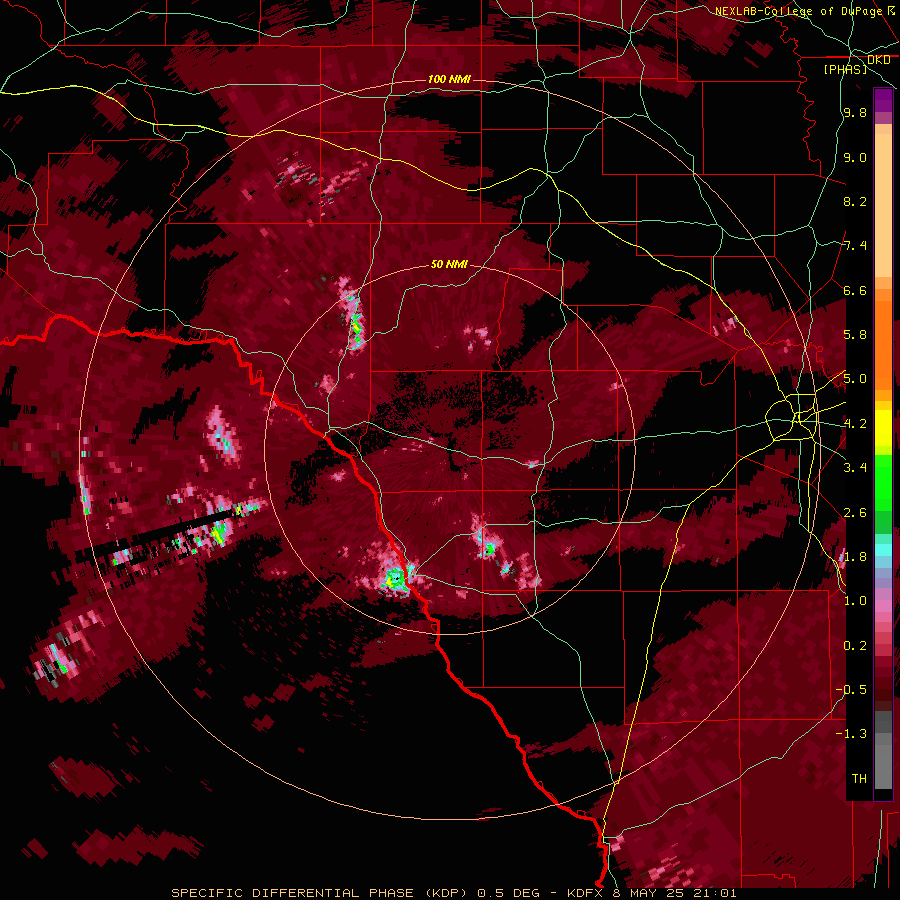Select the 5.0 value on the color scale

tap(855, 379)
